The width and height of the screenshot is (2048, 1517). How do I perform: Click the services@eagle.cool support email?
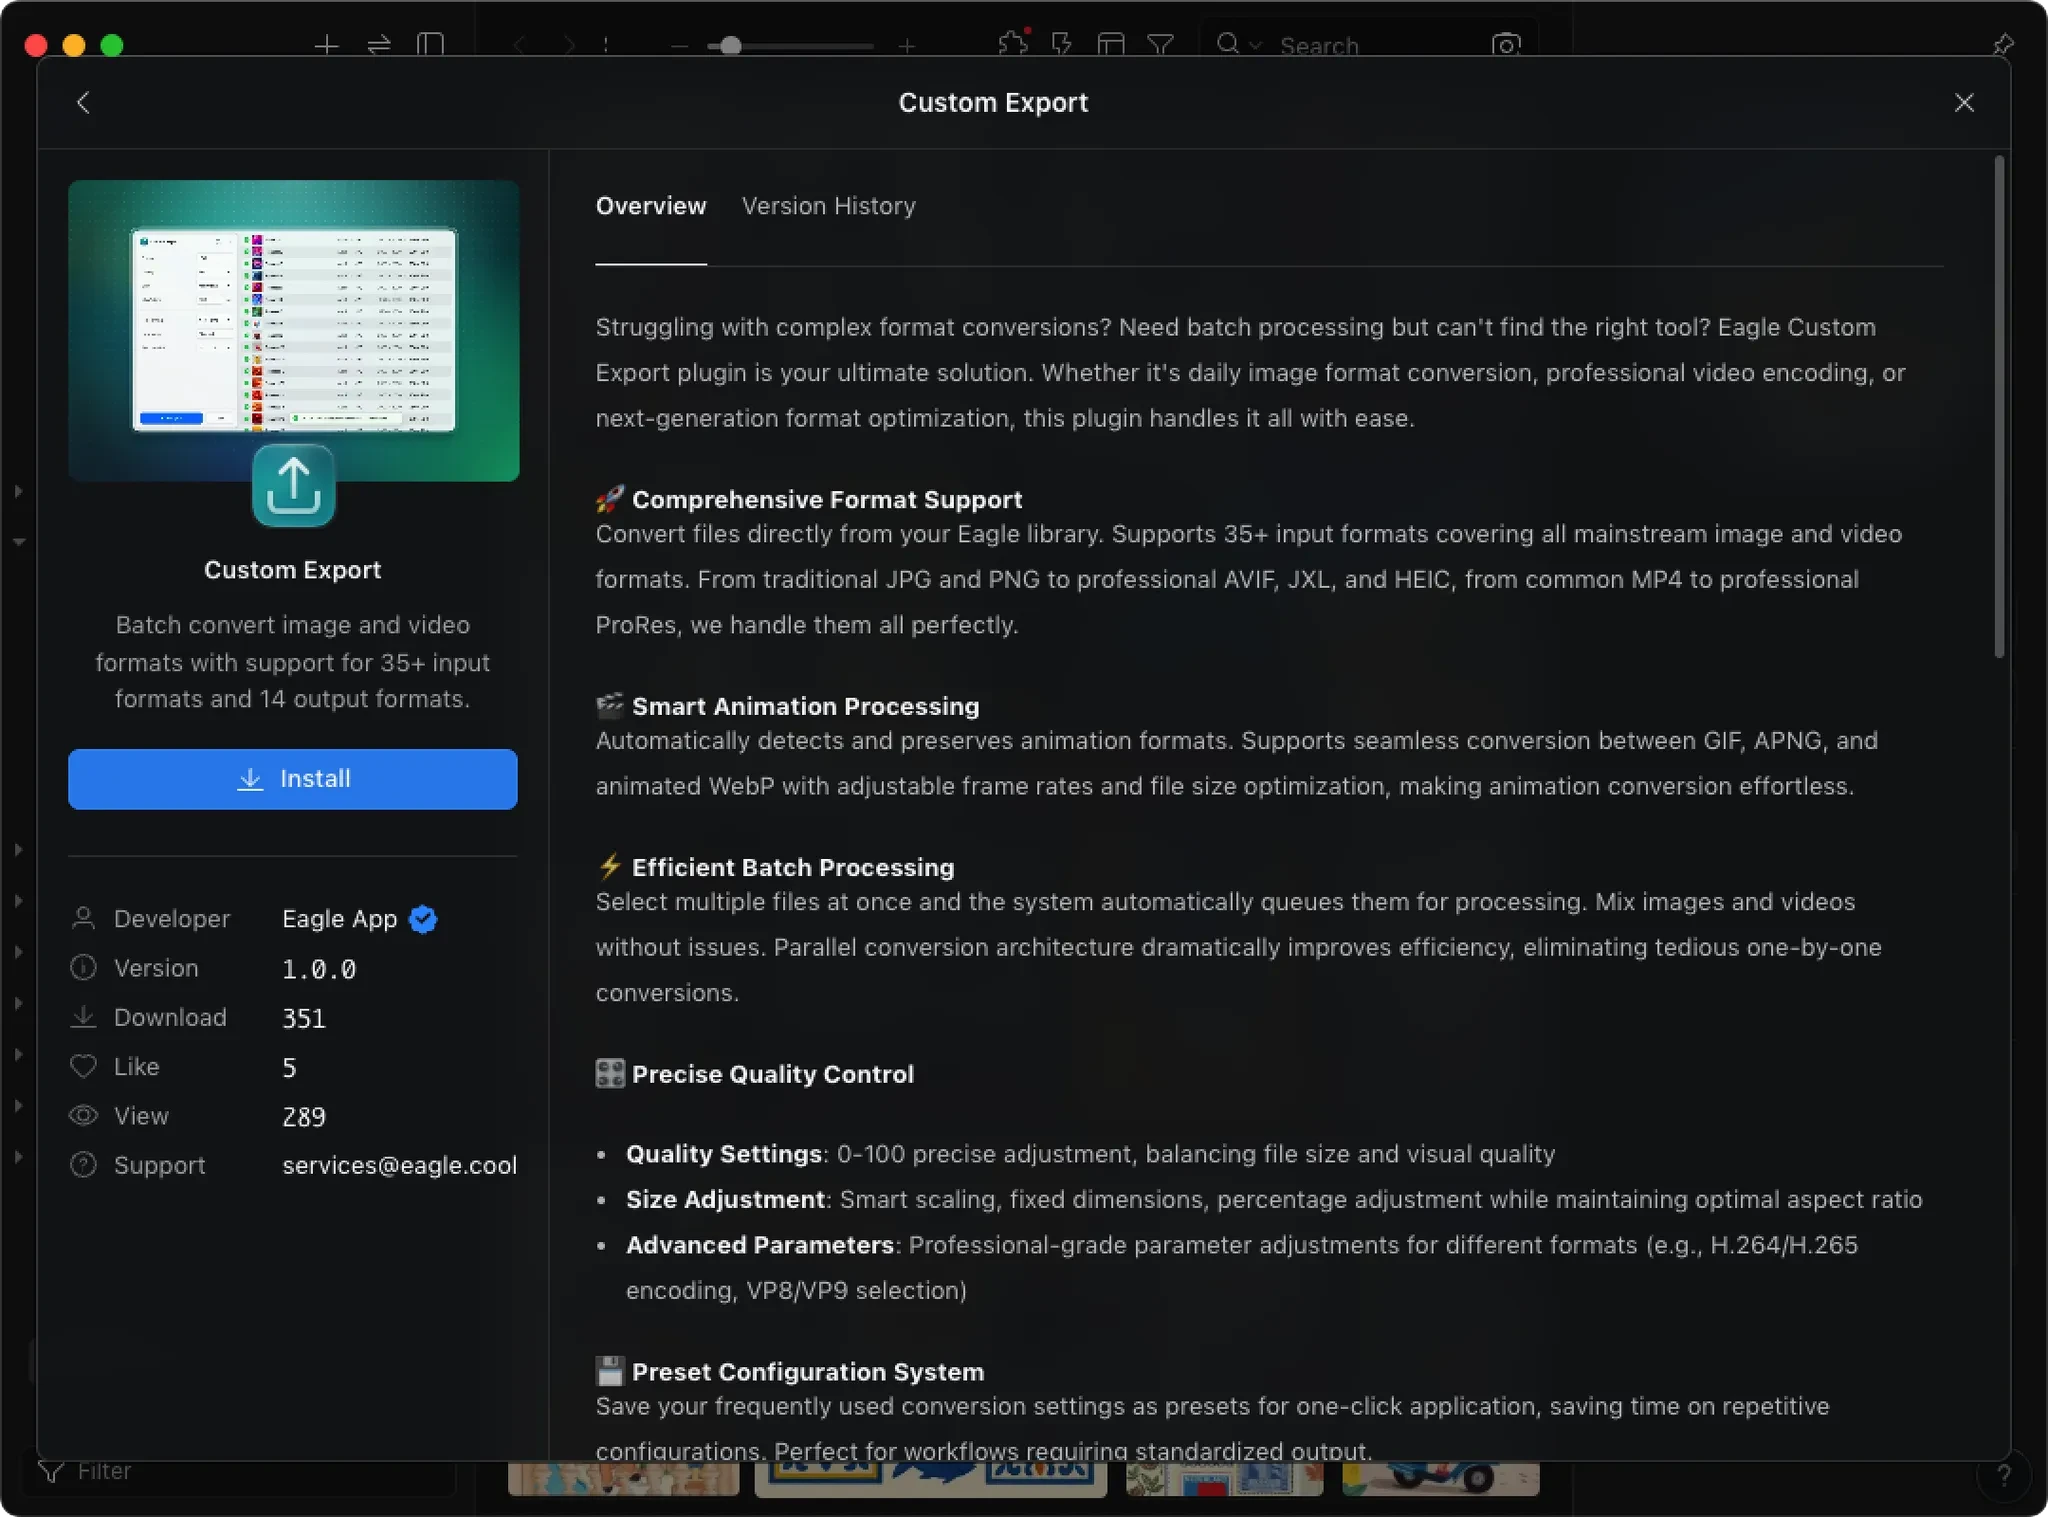point(400,1165)
